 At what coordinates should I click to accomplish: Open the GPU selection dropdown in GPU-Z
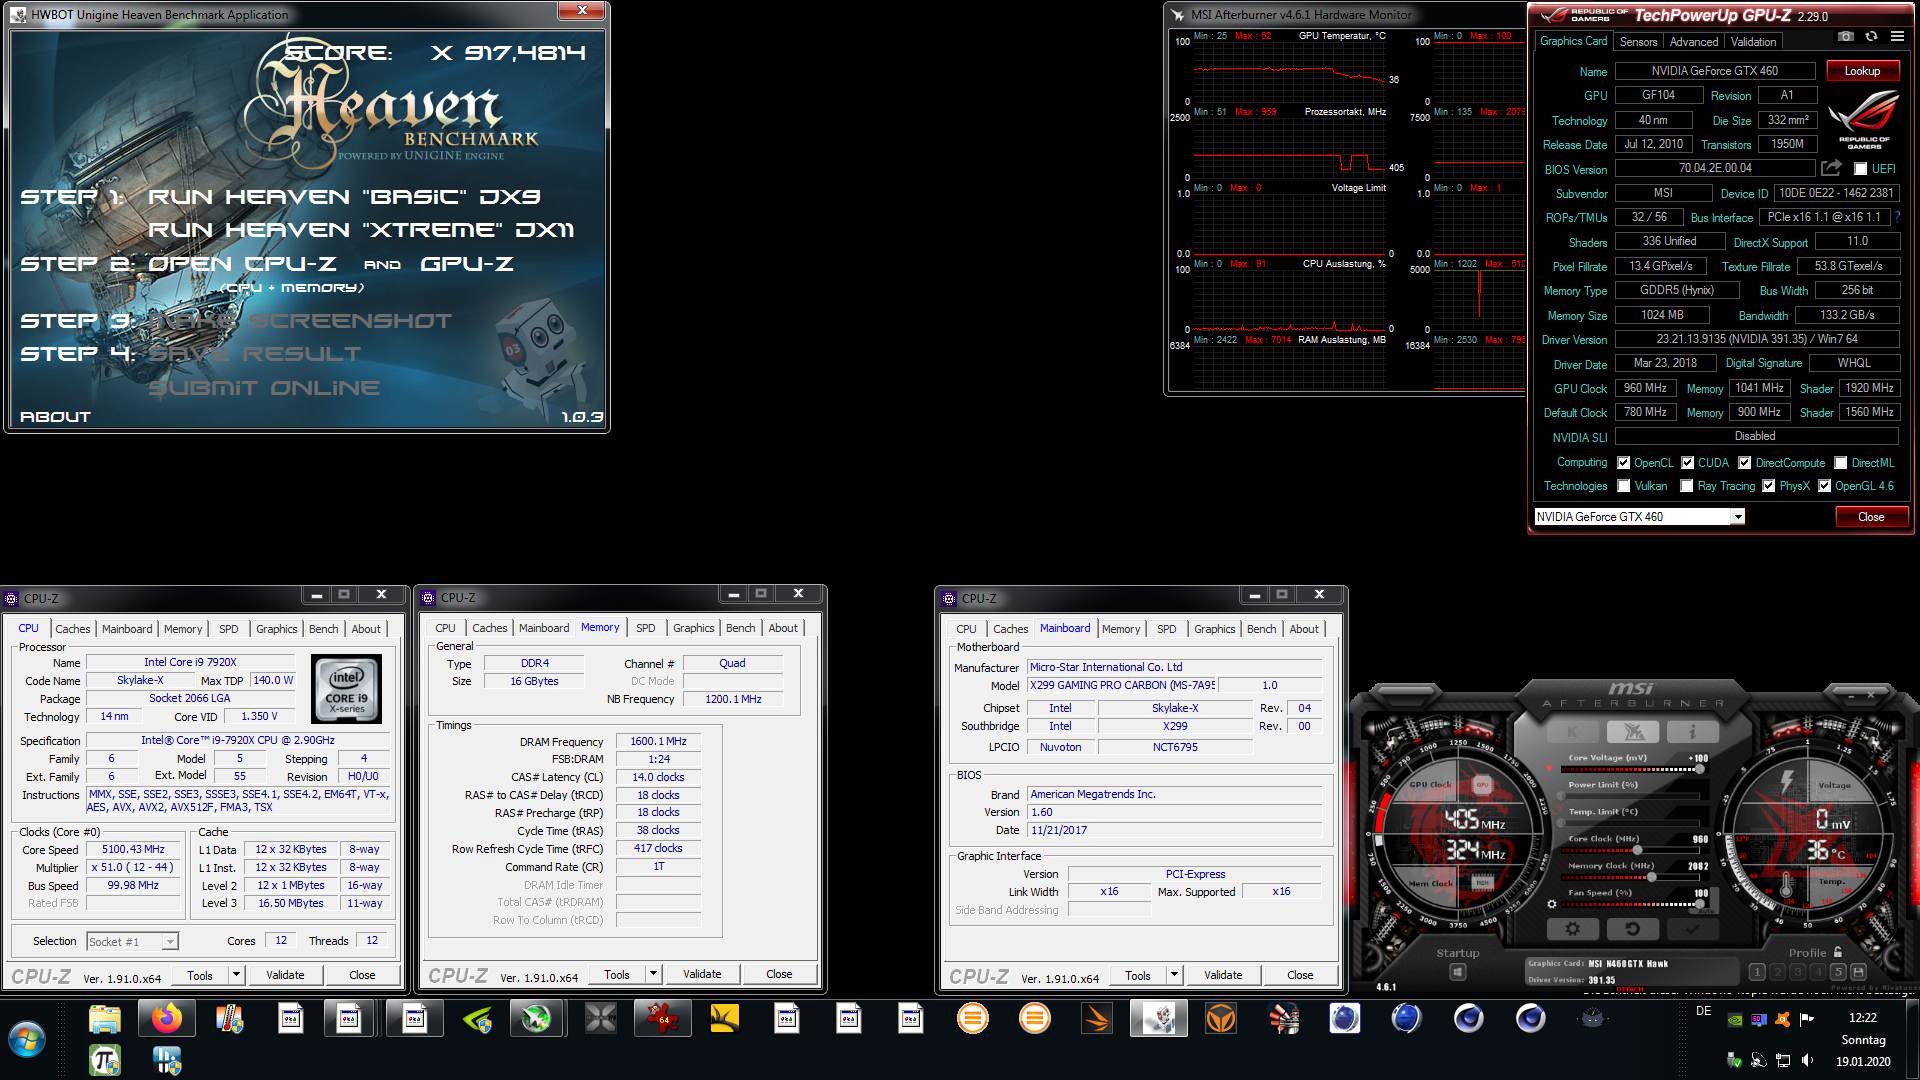coord(1738,517)
